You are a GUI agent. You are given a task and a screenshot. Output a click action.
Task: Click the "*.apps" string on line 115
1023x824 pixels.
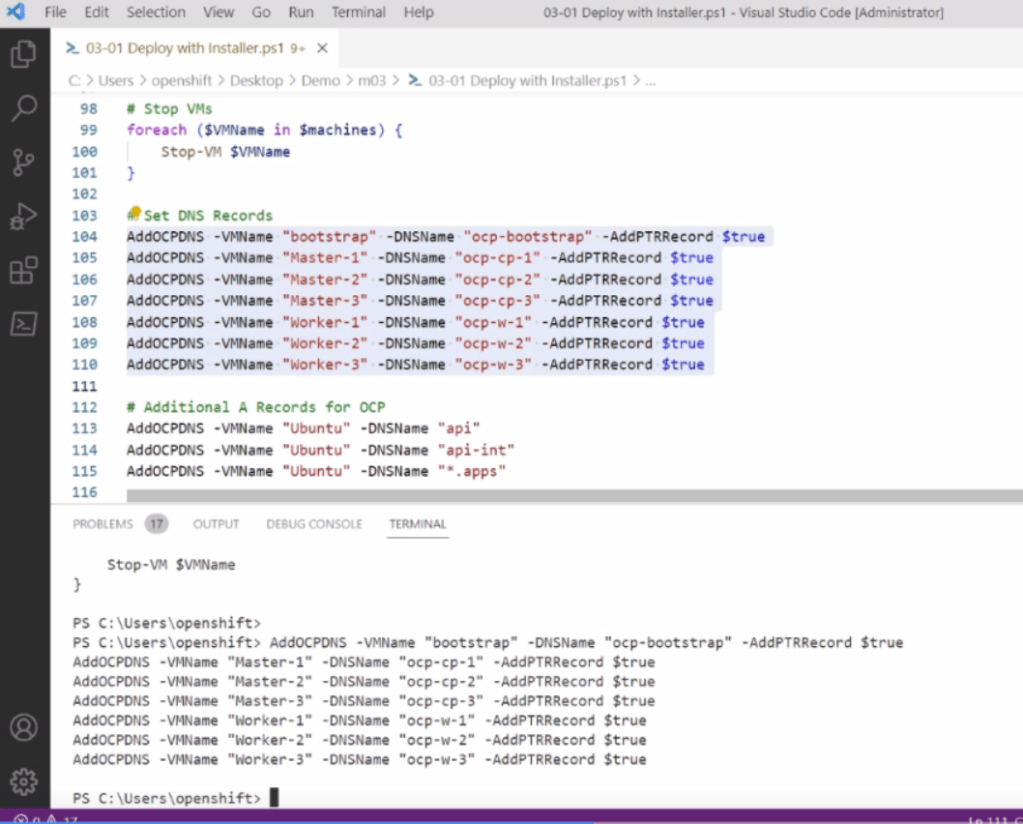[x=472, y=471]
